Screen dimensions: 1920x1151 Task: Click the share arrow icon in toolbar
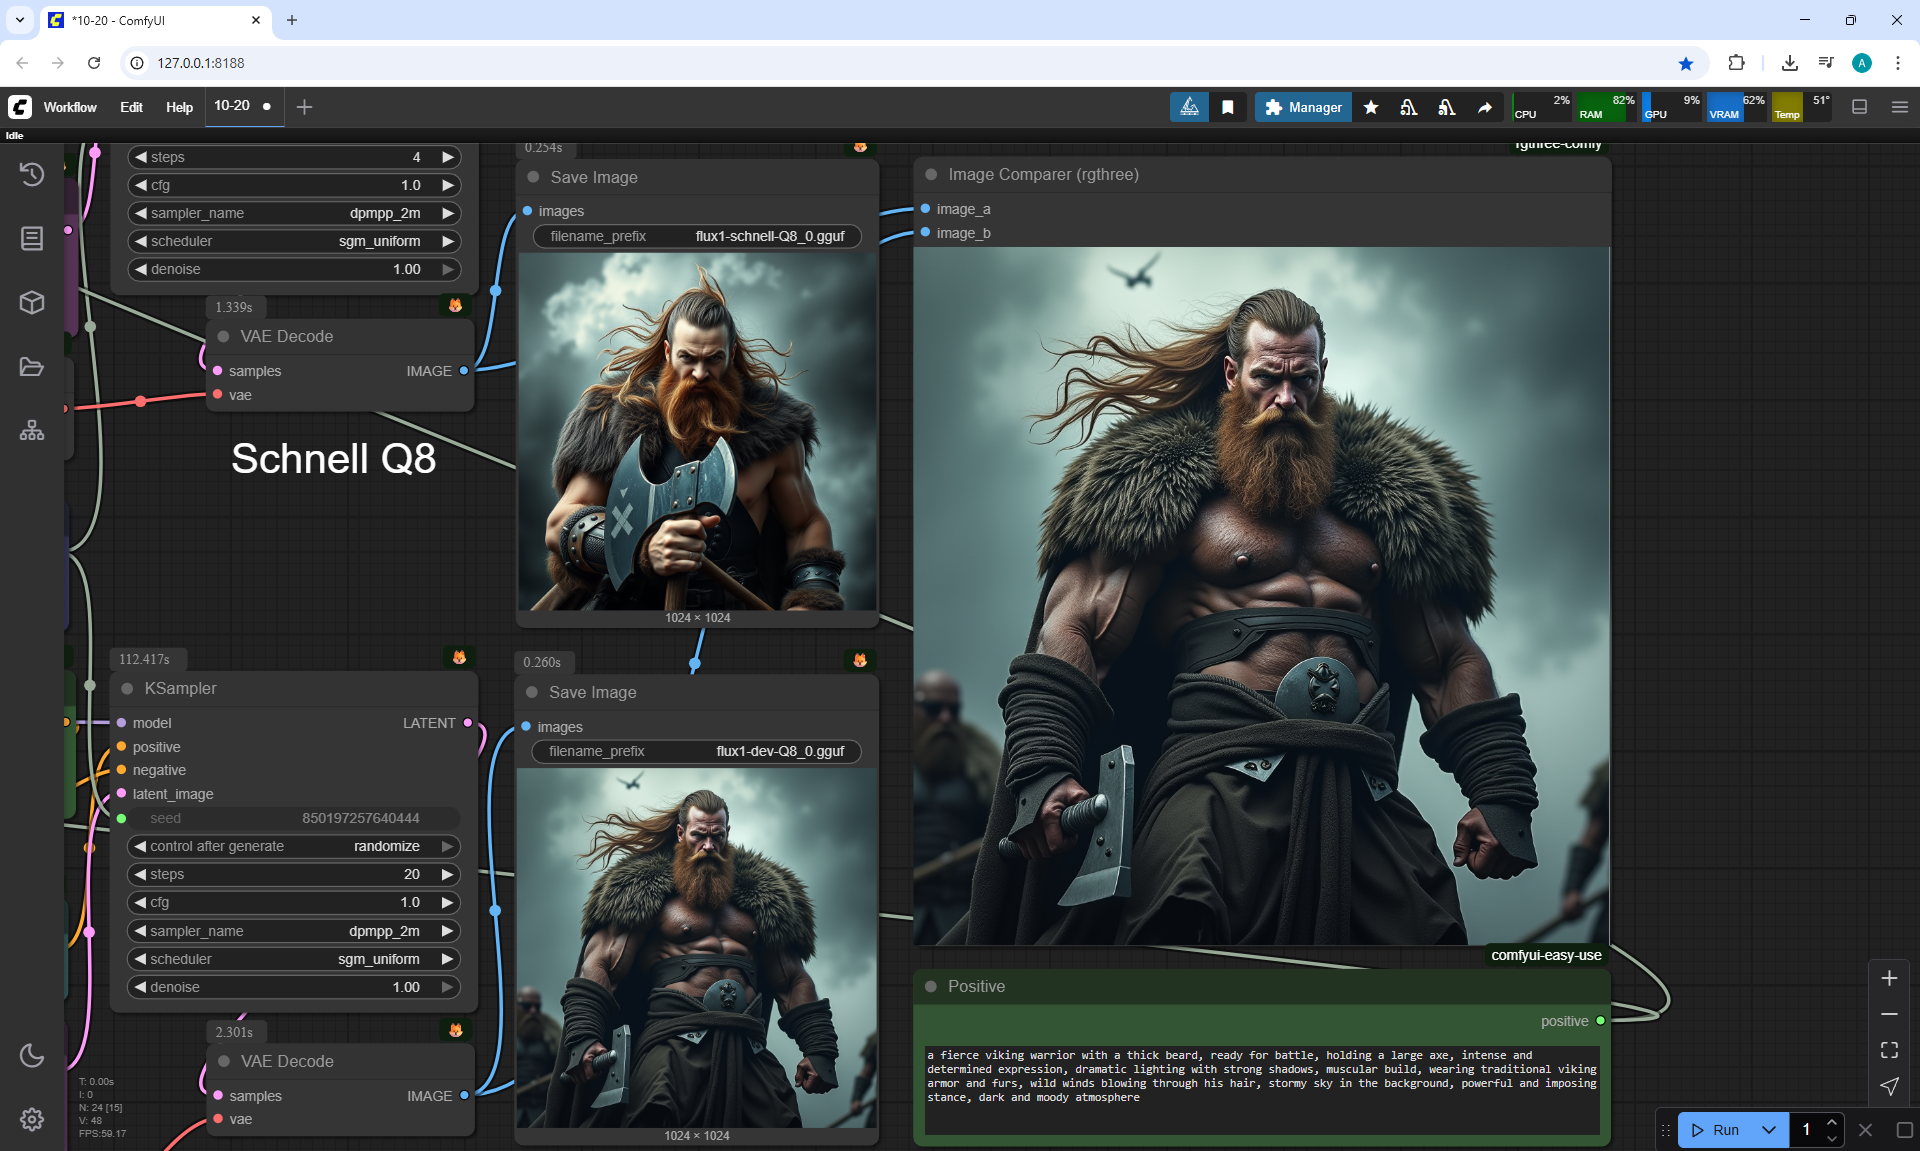1485,107
